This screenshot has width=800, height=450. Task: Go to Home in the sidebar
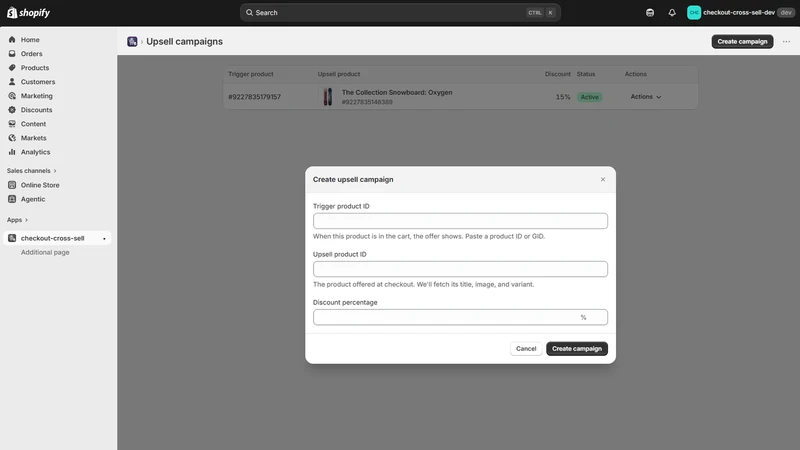30,39
